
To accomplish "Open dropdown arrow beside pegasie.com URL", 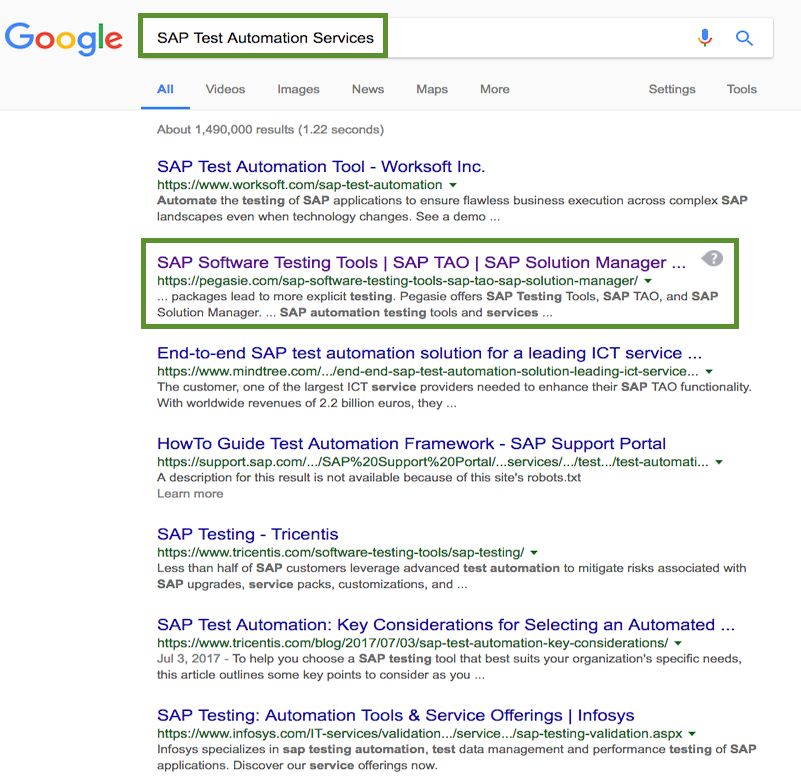I will [x=648, y=281].
